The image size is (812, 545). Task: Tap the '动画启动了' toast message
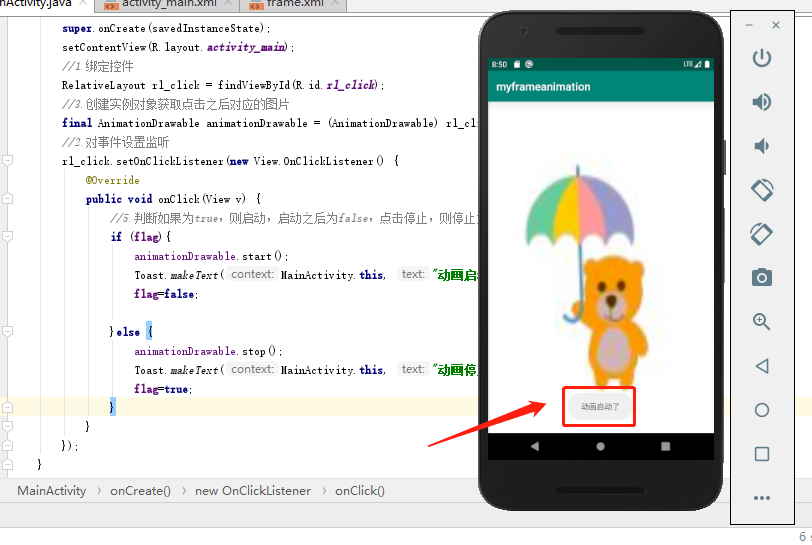pyautogui.click(x=600, y=407)
